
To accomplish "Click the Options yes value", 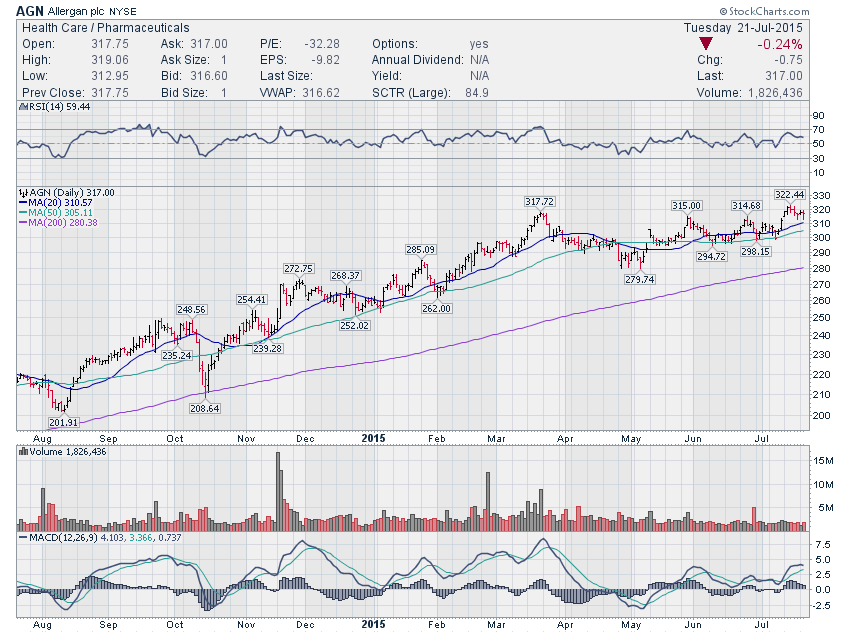I will tap(479, 44).
